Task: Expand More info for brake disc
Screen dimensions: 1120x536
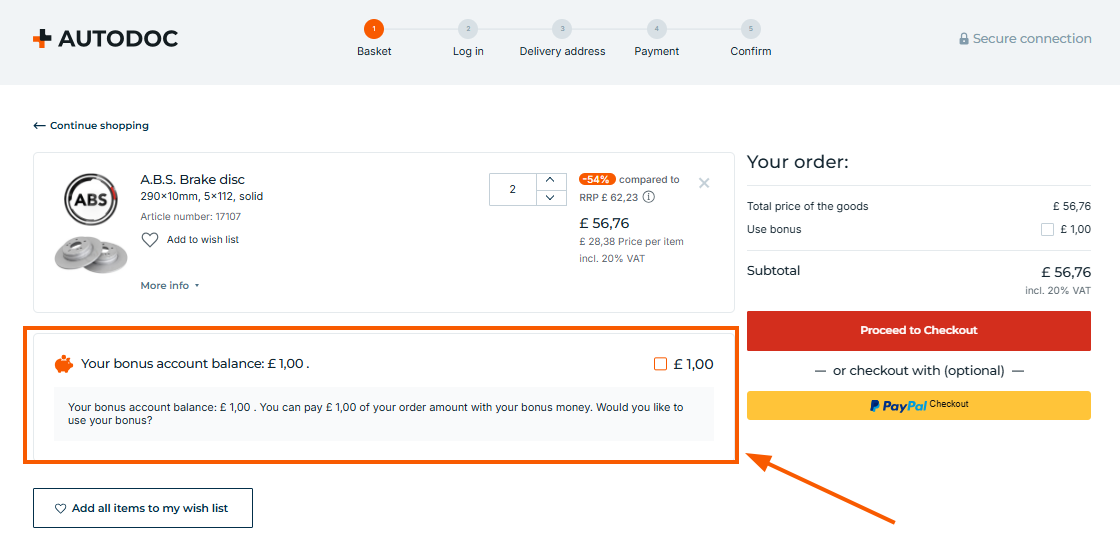Action: tap(170, 286)
